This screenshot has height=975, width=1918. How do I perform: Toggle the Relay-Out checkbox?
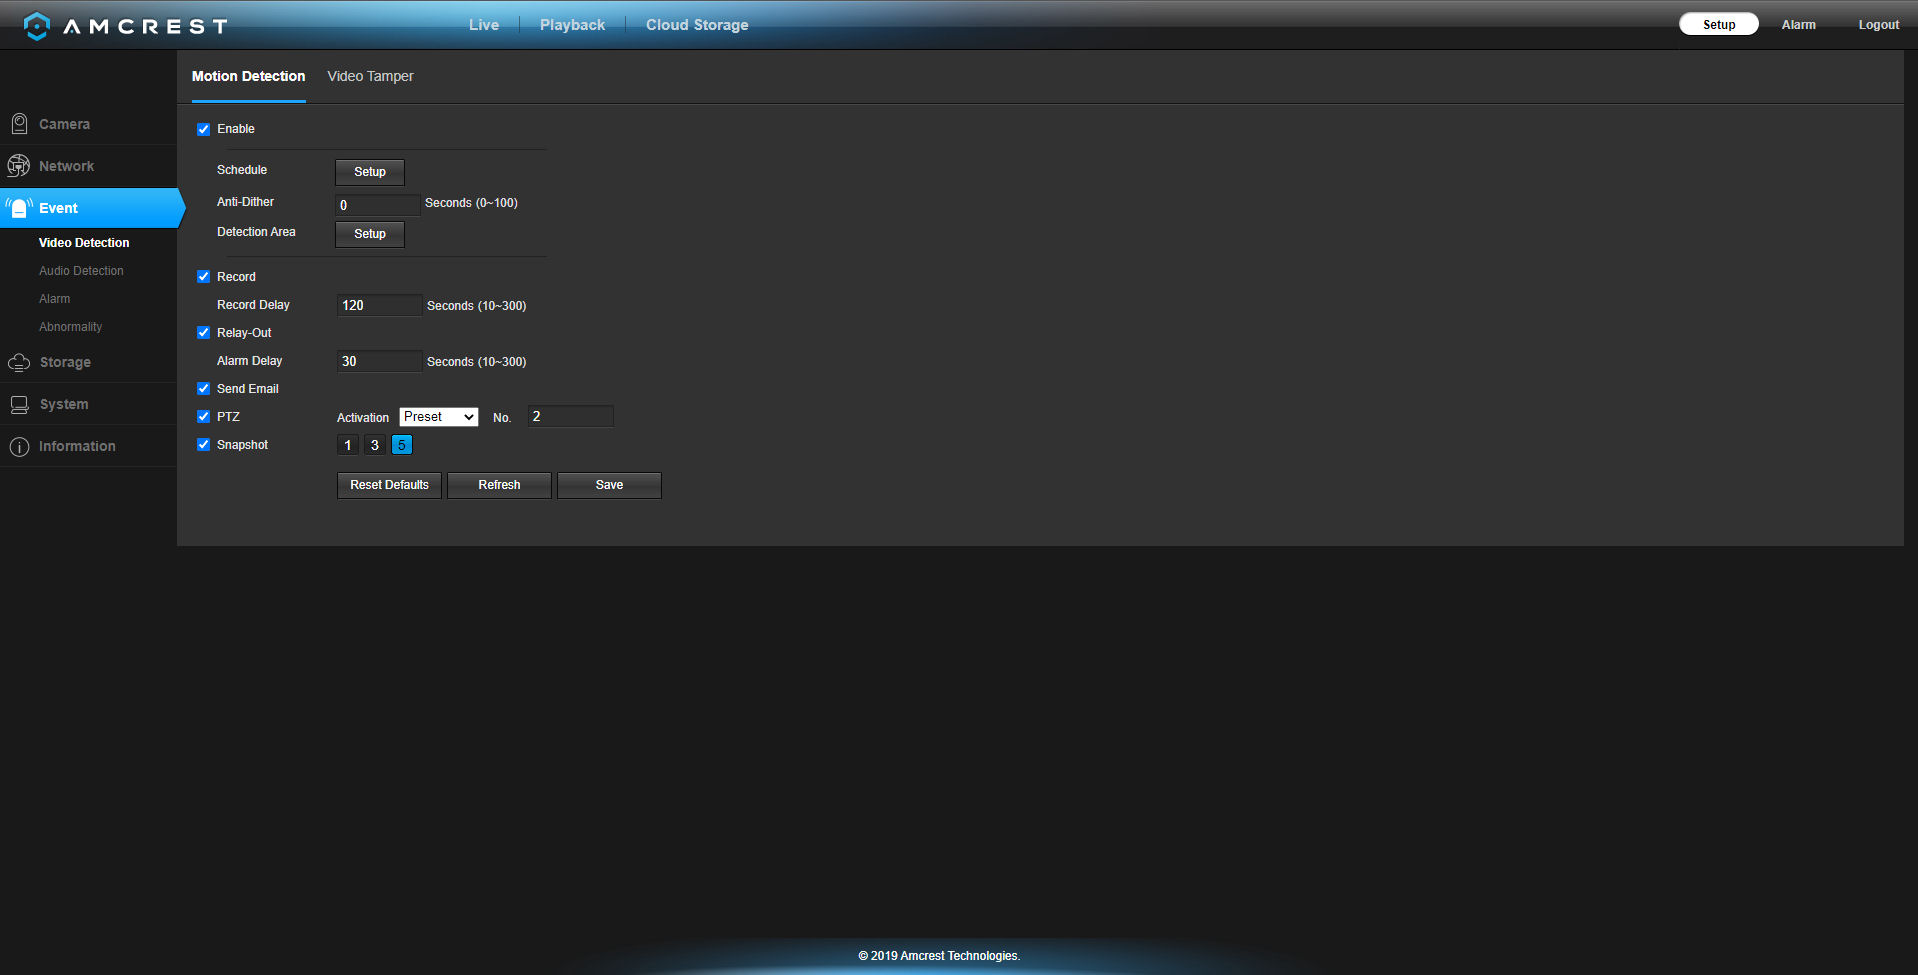click(203, 333)
